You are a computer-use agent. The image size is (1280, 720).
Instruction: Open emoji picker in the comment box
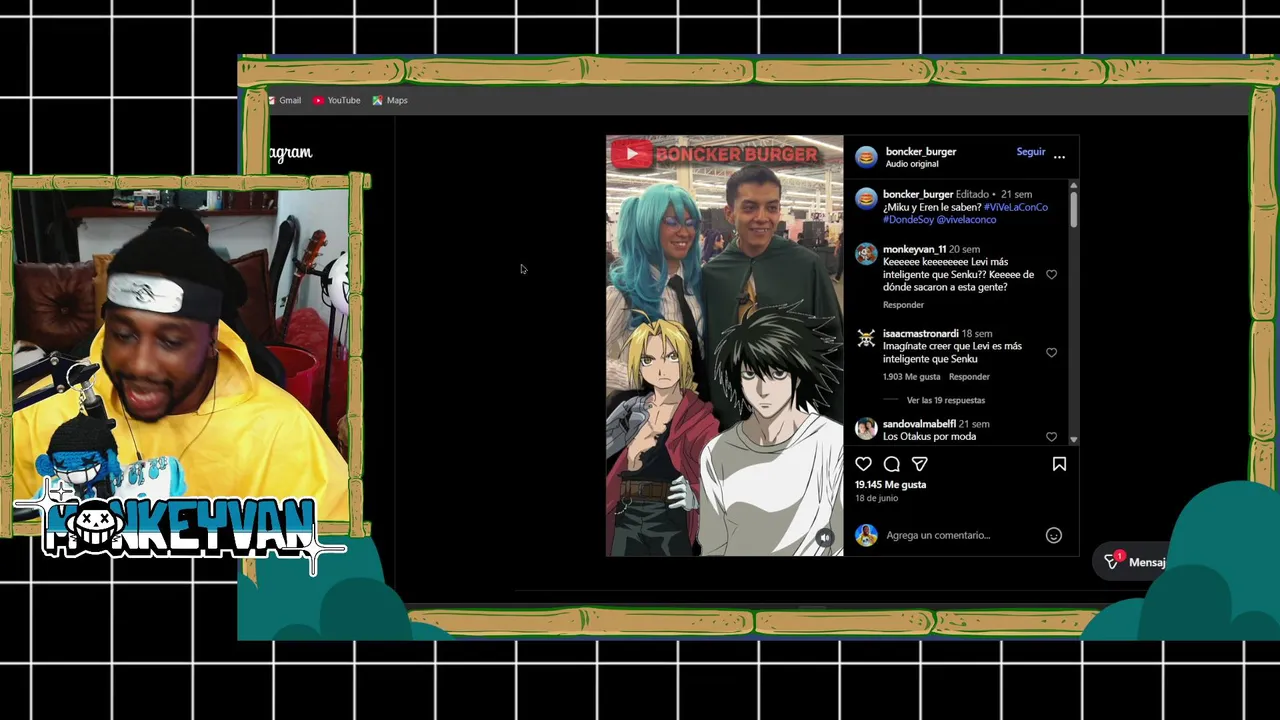click(1054, 535)
